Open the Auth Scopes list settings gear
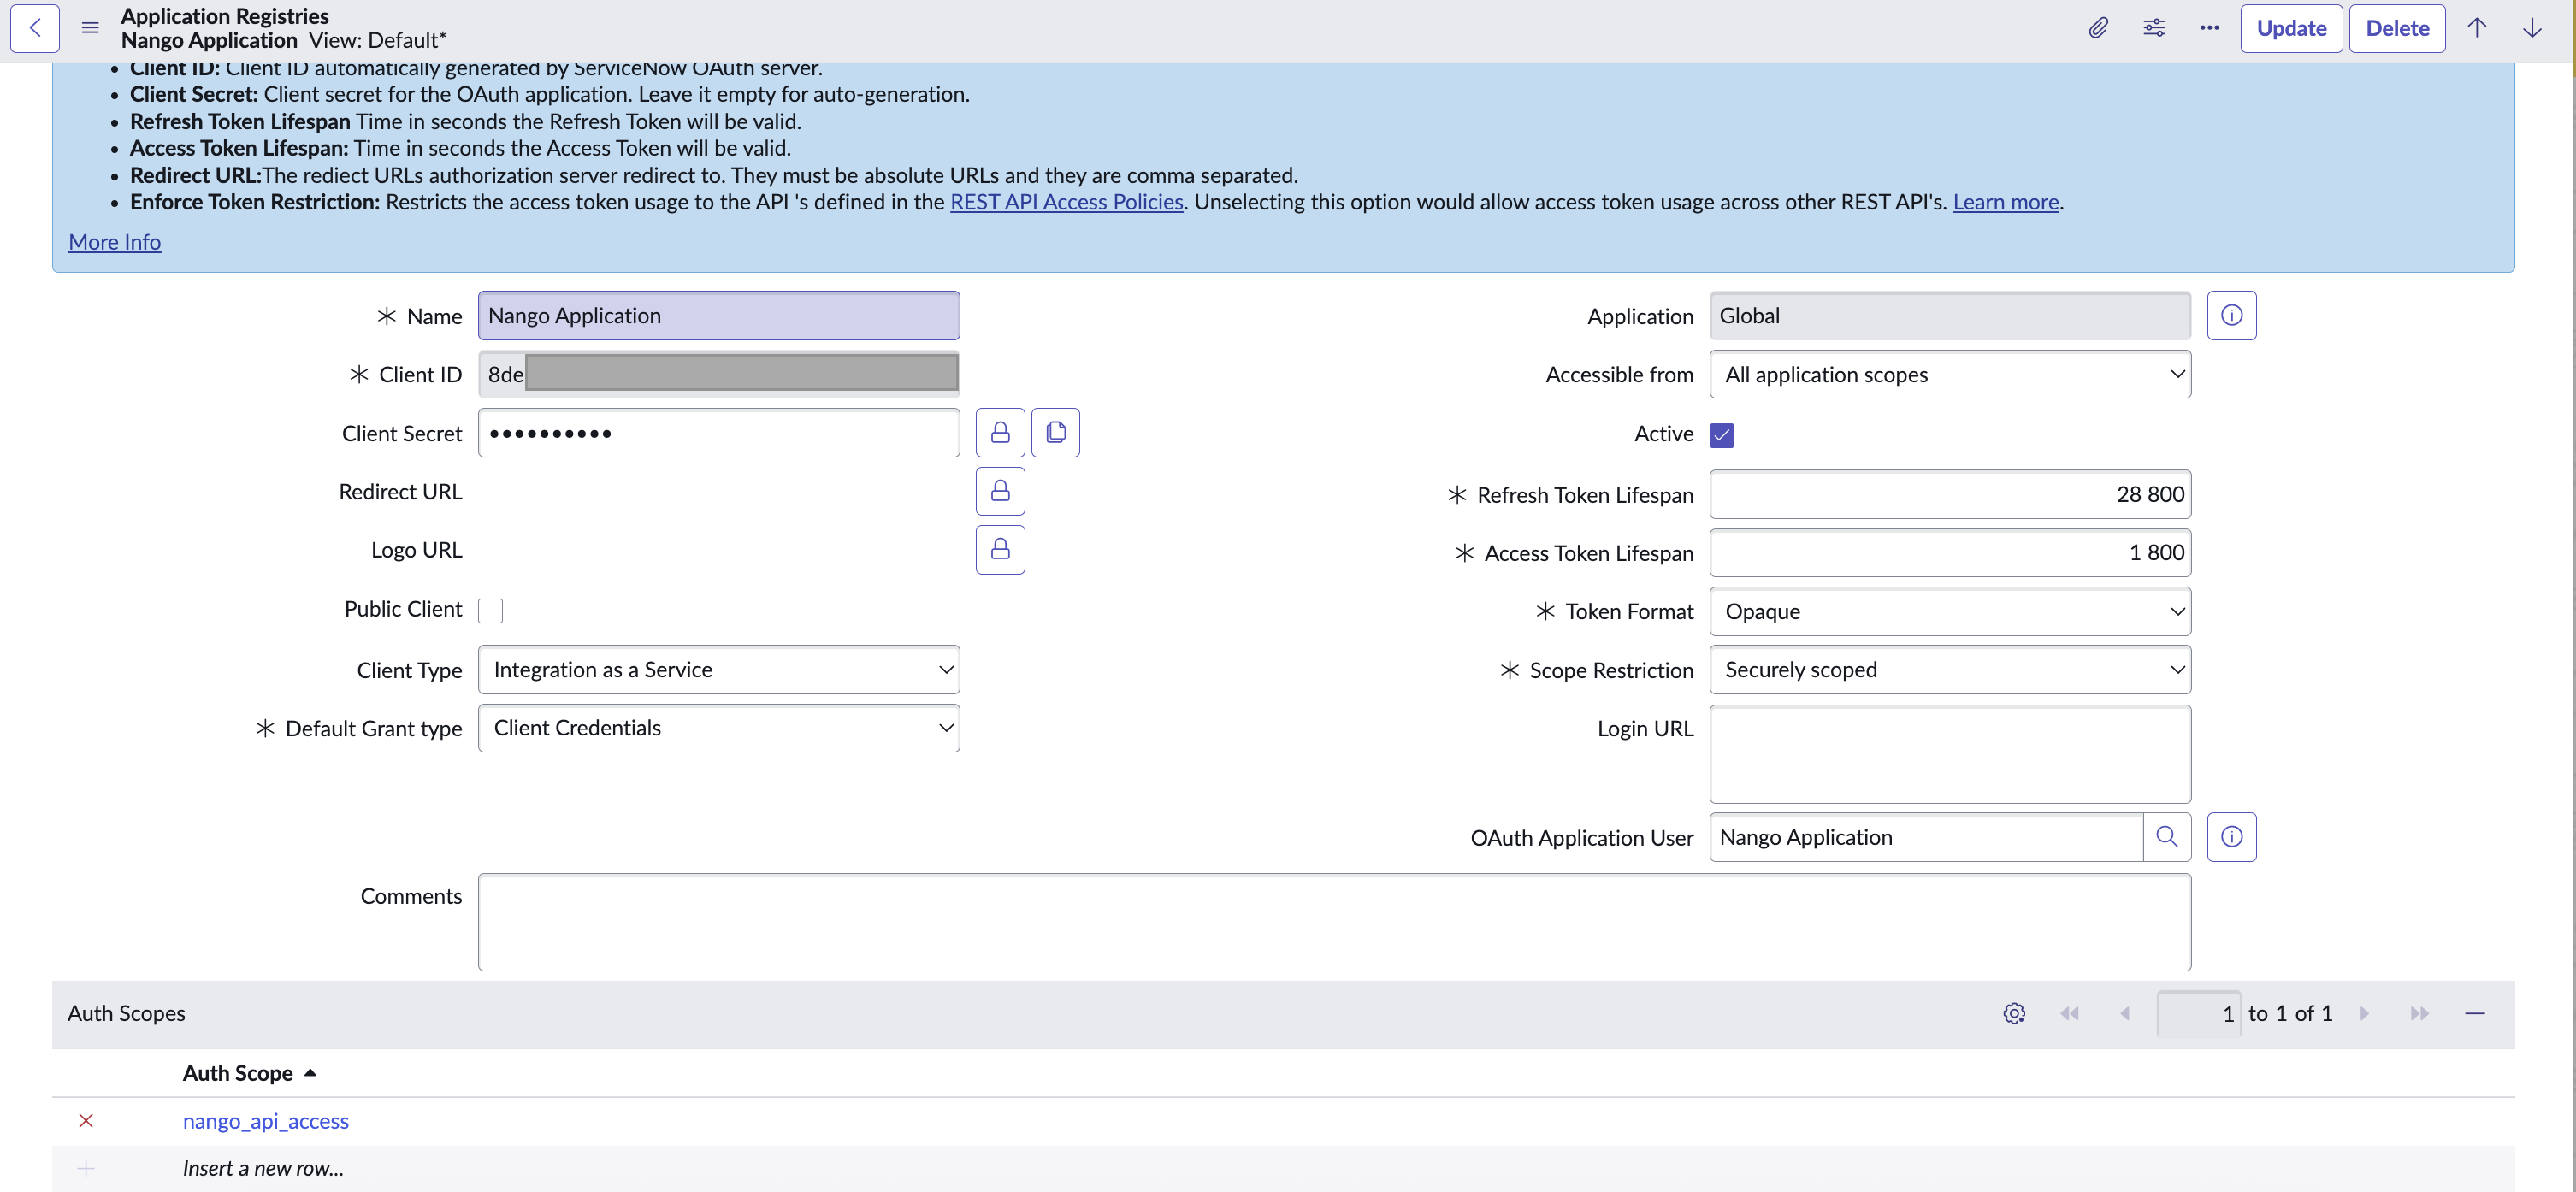The height and width of the screenshot is (1192, 2576). coord(2014,1013)
